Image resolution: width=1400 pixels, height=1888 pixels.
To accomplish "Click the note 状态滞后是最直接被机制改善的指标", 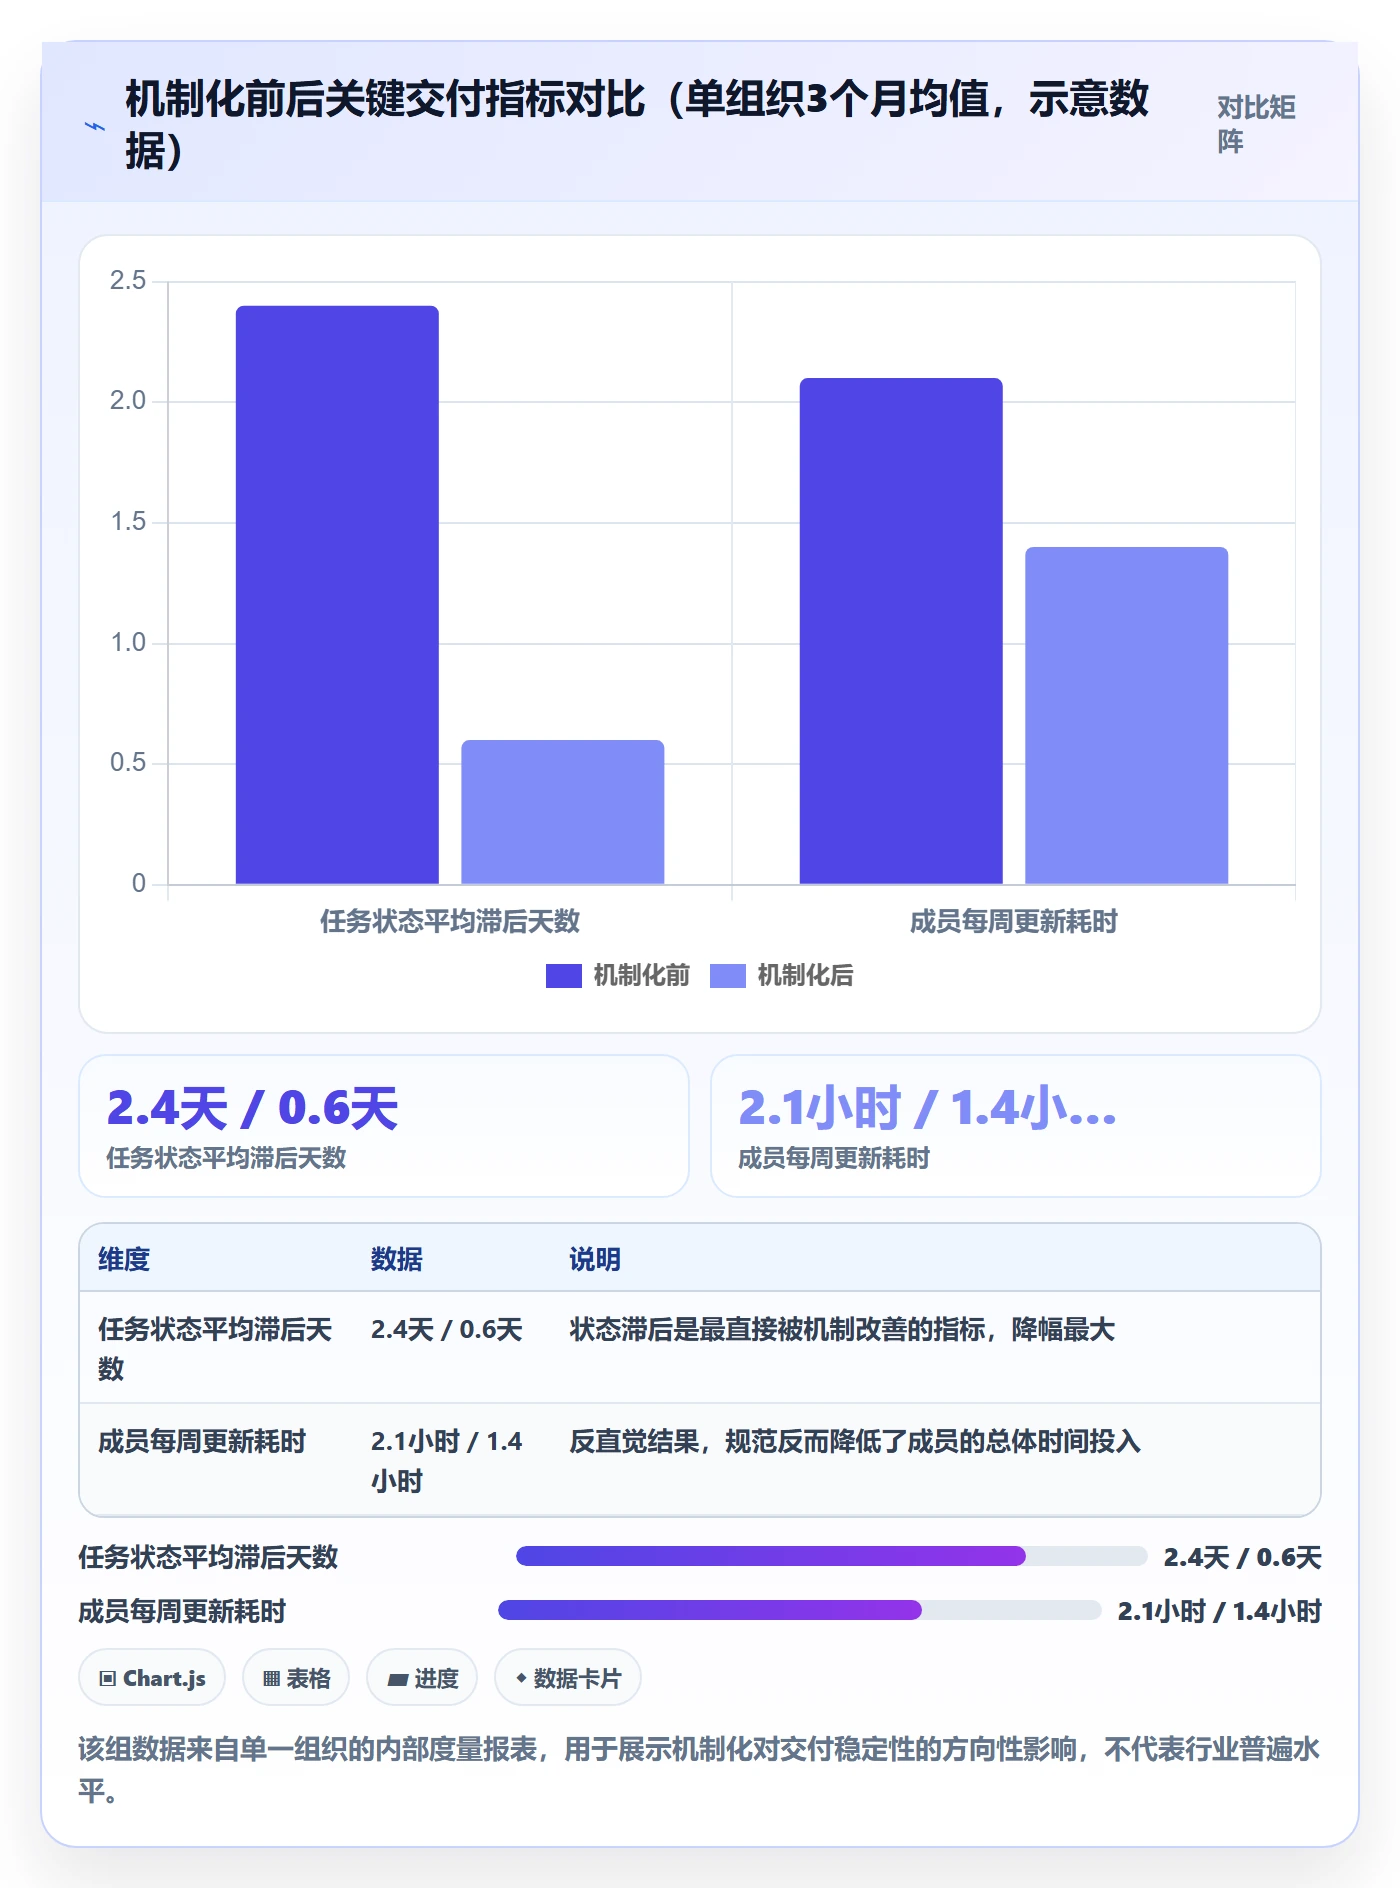I will [842, 1329].
